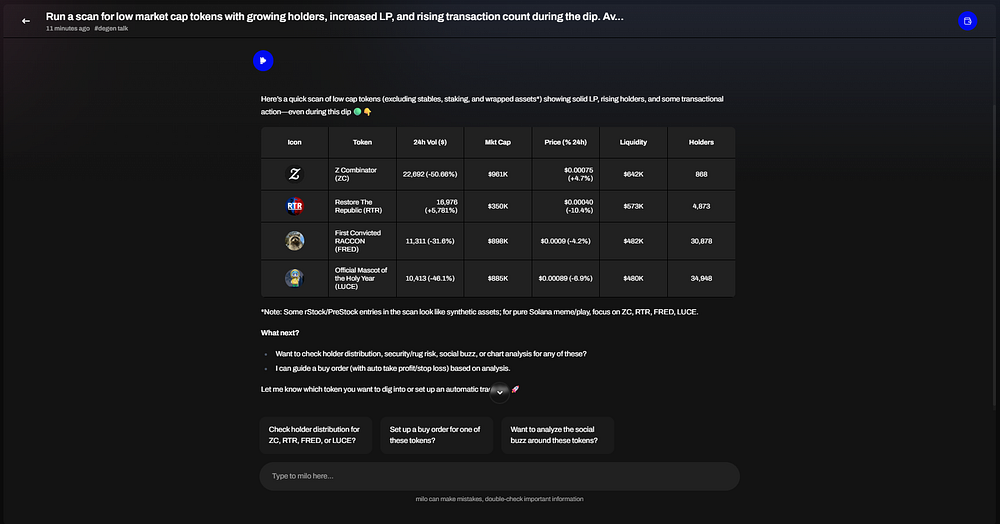Select 'Check holder distribution' suggestion
Screen dimensions: 1000x524
315,435
